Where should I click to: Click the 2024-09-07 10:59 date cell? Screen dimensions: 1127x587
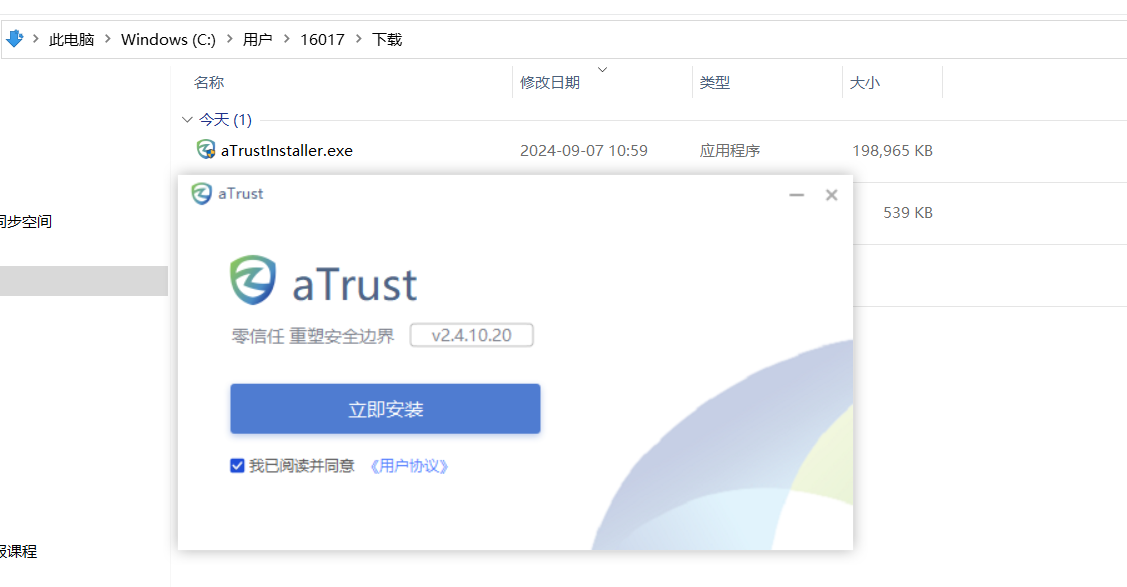pos(584,150)
